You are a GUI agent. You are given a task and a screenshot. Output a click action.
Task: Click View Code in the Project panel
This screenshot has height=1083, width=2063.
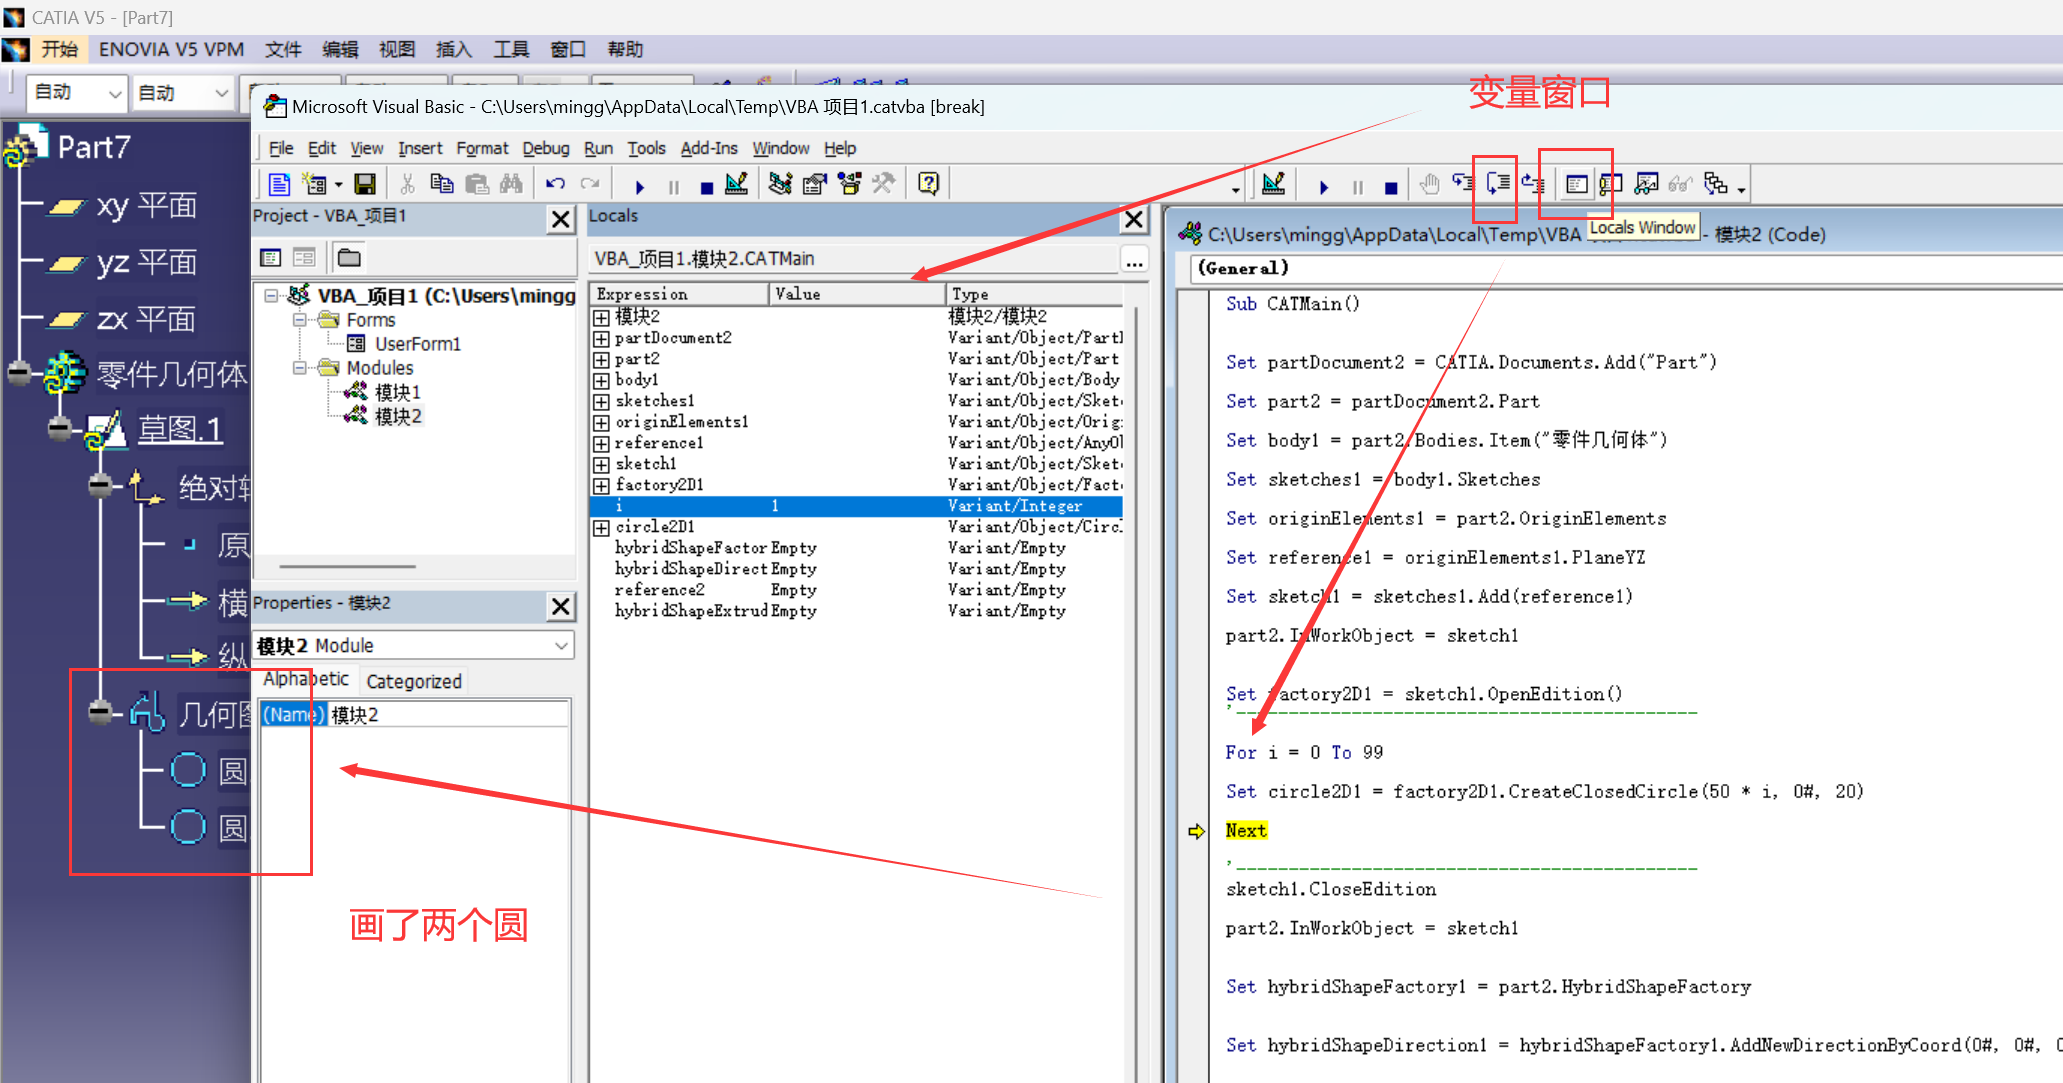(271, 258)
